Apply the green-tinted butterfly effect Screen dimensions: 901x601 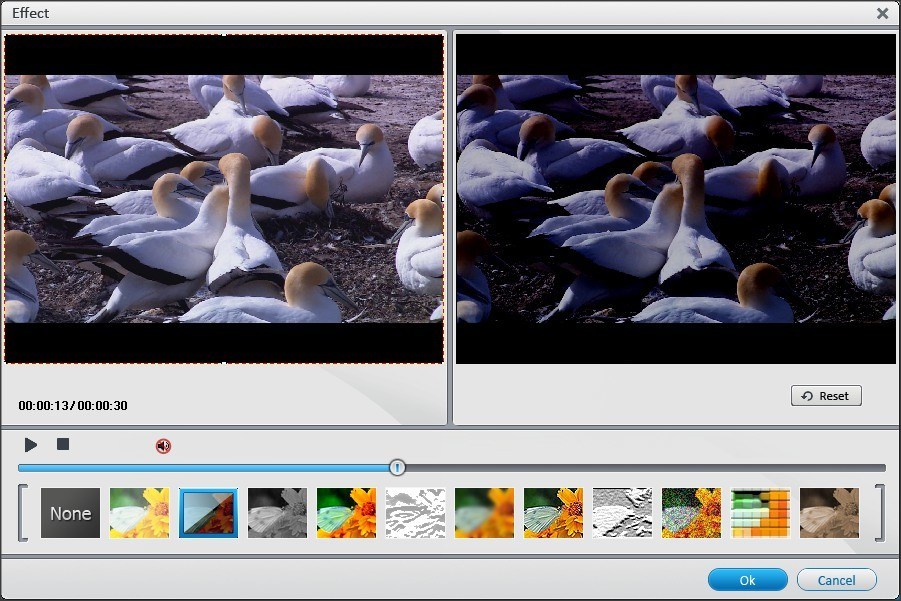pyautogui.click(x=345, y=513)
